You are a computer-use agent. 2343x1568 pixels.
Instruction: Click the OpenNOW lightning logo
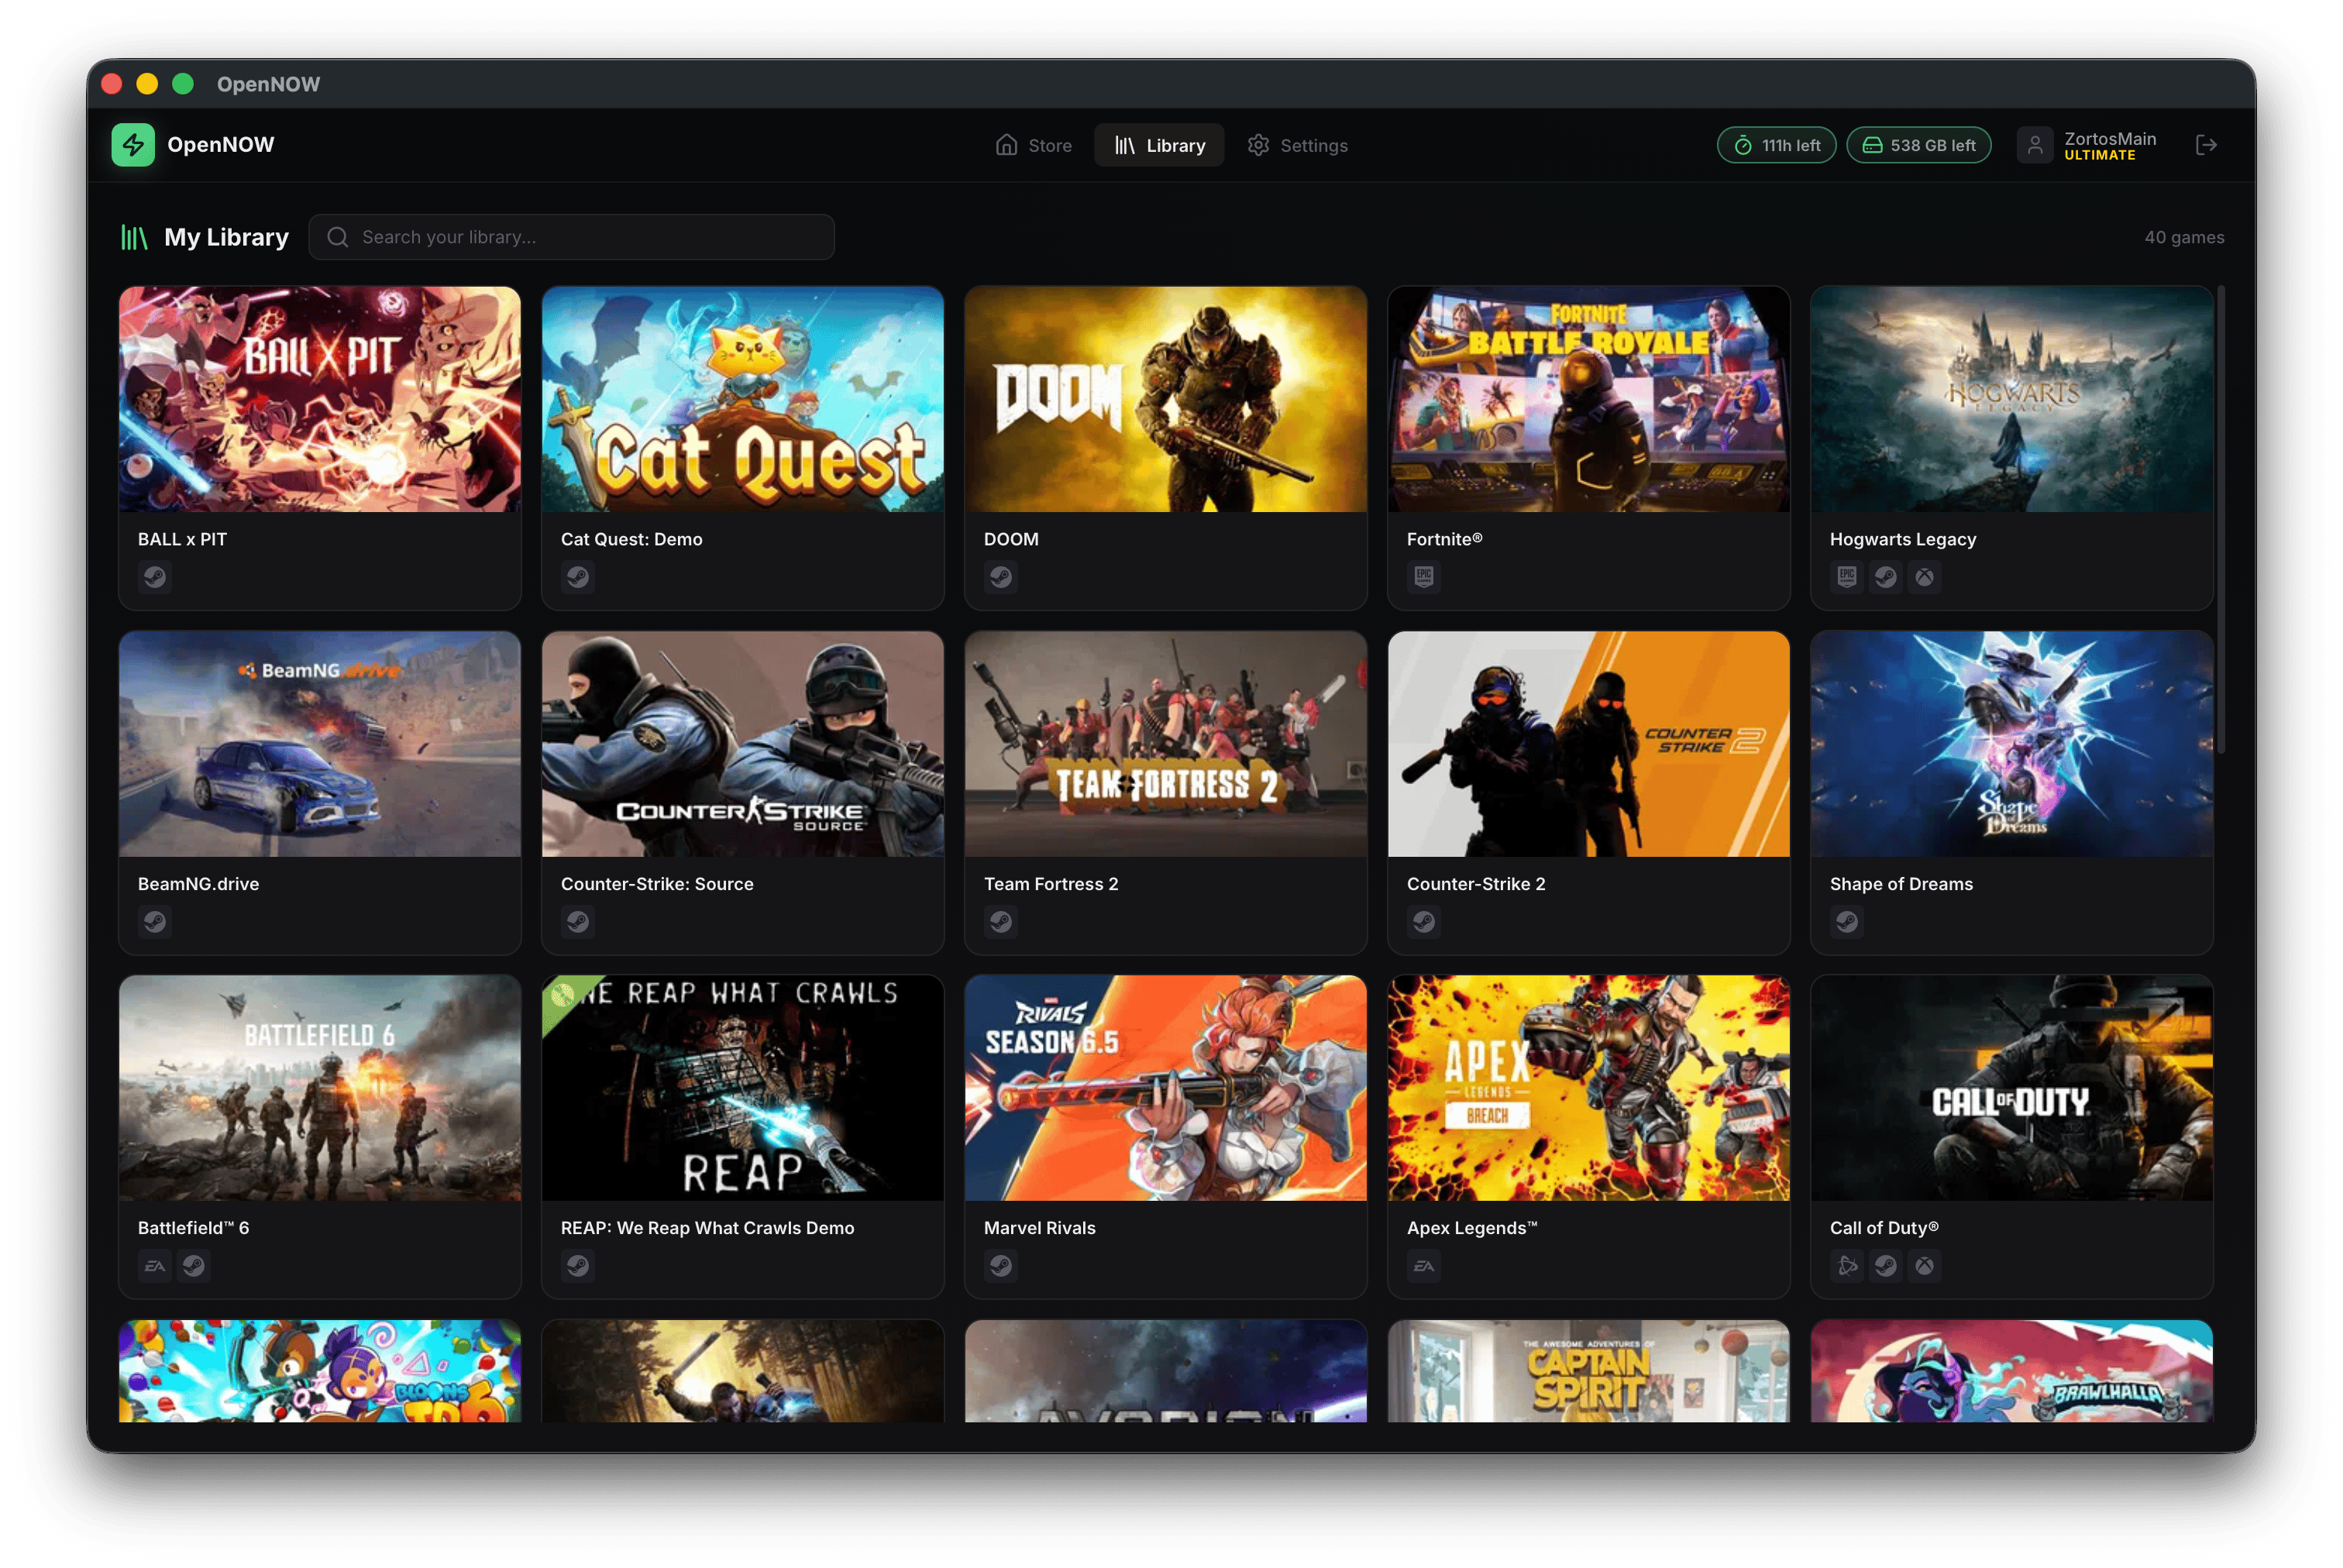133,144
